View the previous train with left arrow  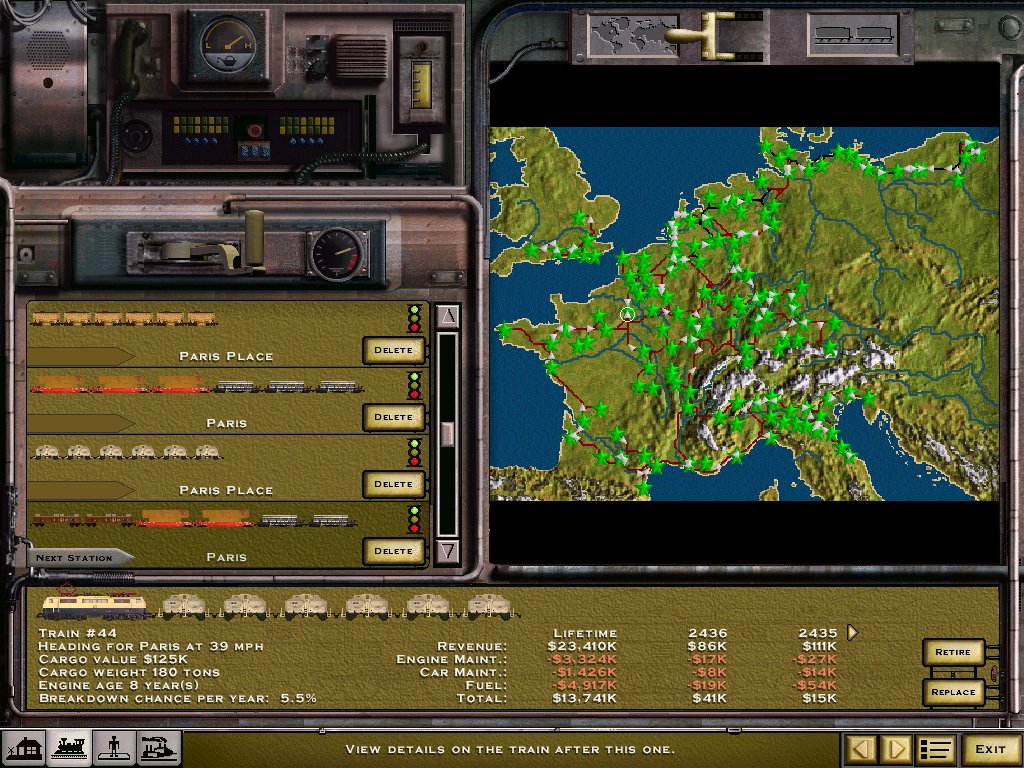click(861, 748)
